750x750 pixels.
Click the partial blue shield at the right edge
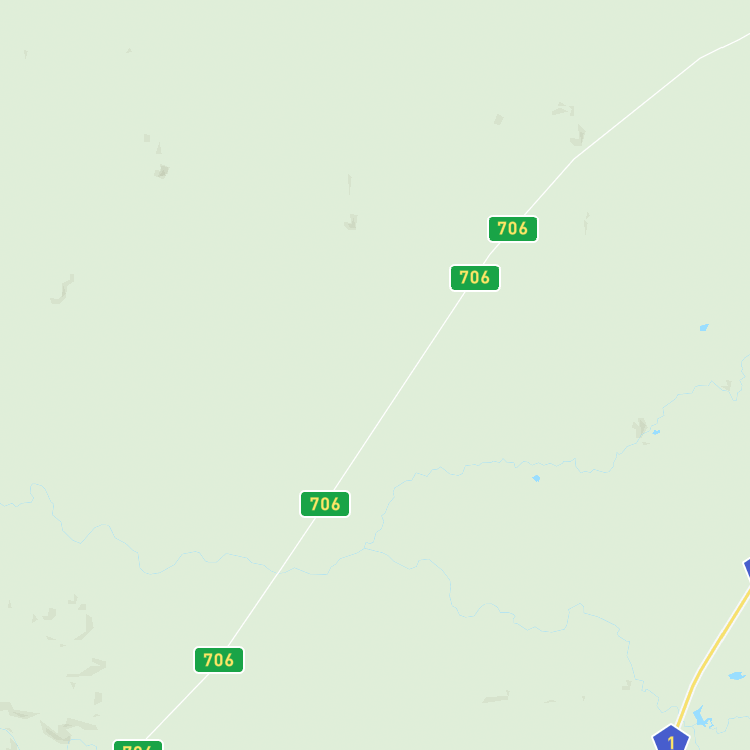coord(747,568)
